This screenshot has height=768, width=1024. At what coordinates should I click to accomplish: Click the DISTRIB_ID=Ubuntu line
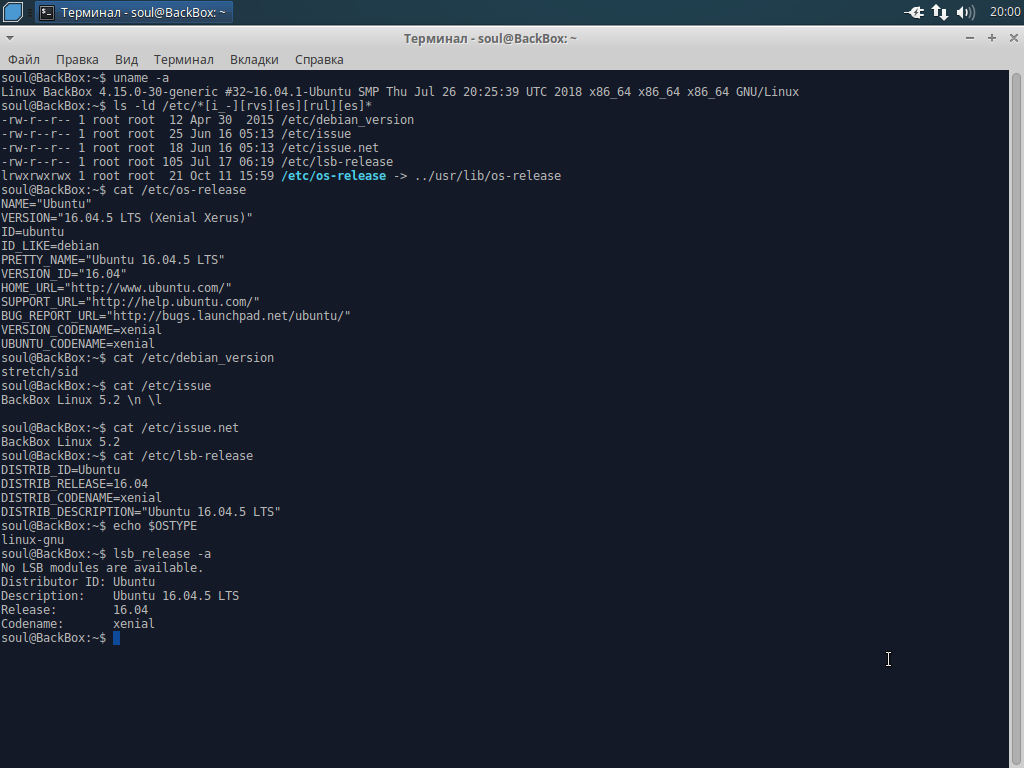click(x=60, y=470)
